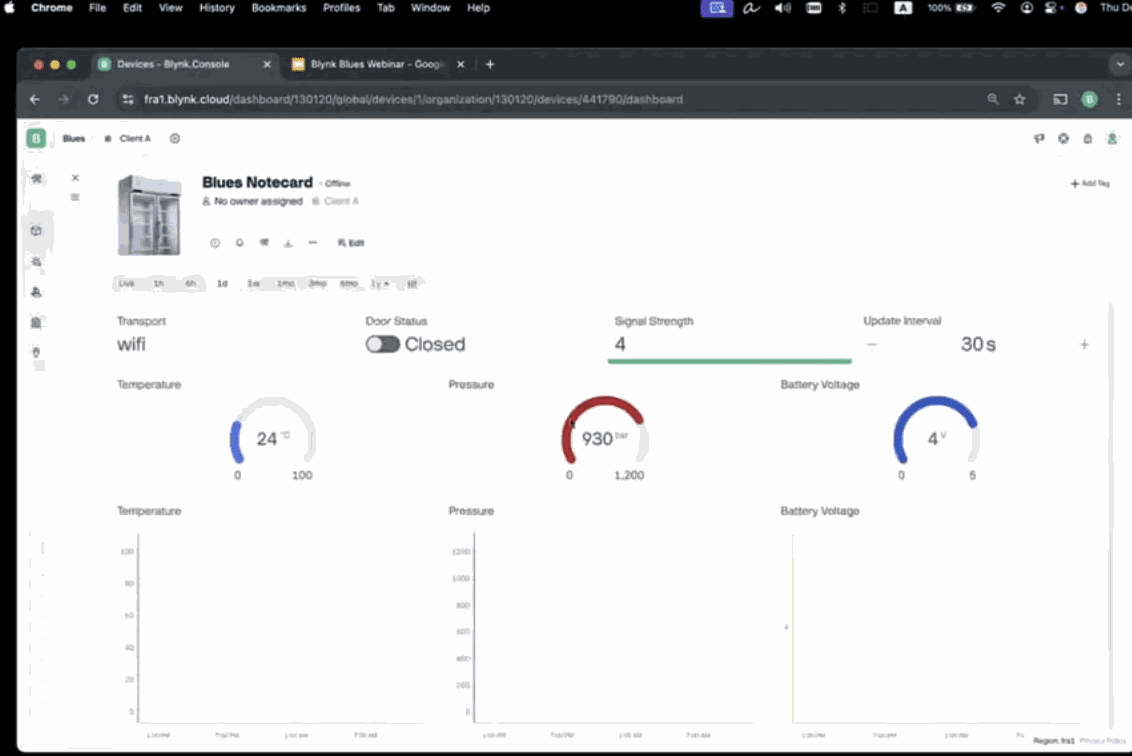Close the device view with X icon
This screenshot has width=1132, height=756.
[x=75, y=178]
